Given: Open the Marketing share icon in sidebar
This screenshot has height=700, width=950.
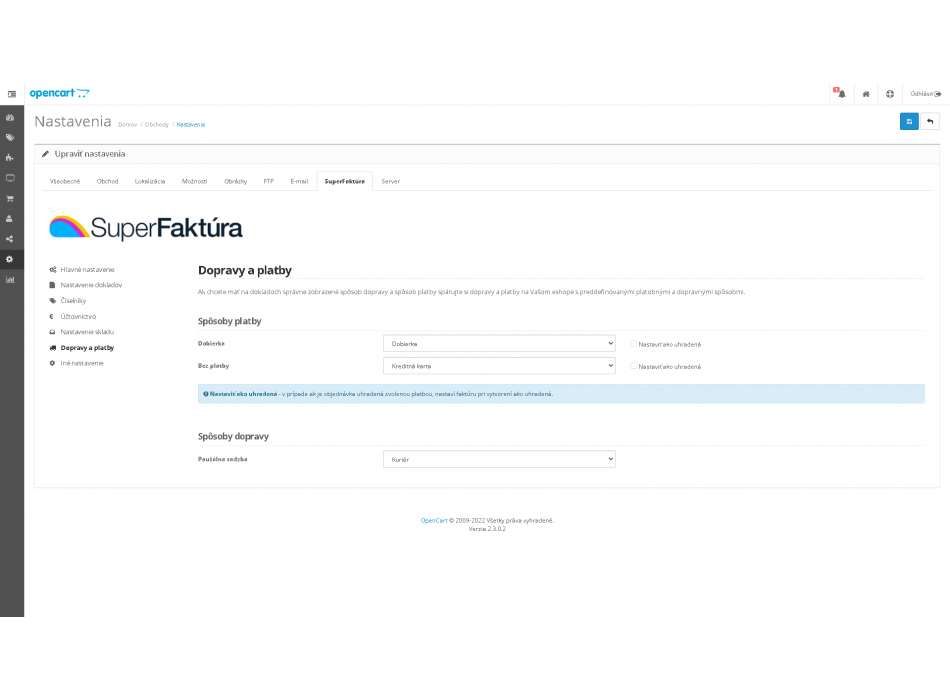Looking at the screenshot, I should point(10,239).
